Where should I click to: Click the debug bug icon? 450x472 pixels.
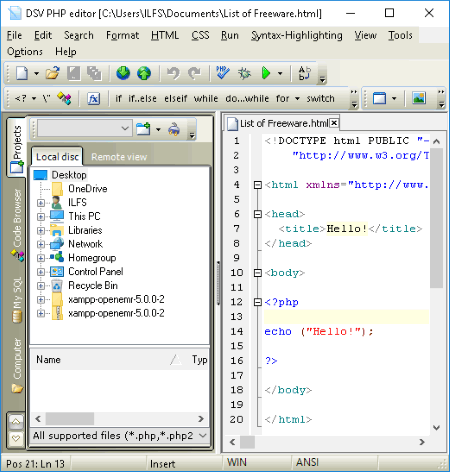click(244, 73)
